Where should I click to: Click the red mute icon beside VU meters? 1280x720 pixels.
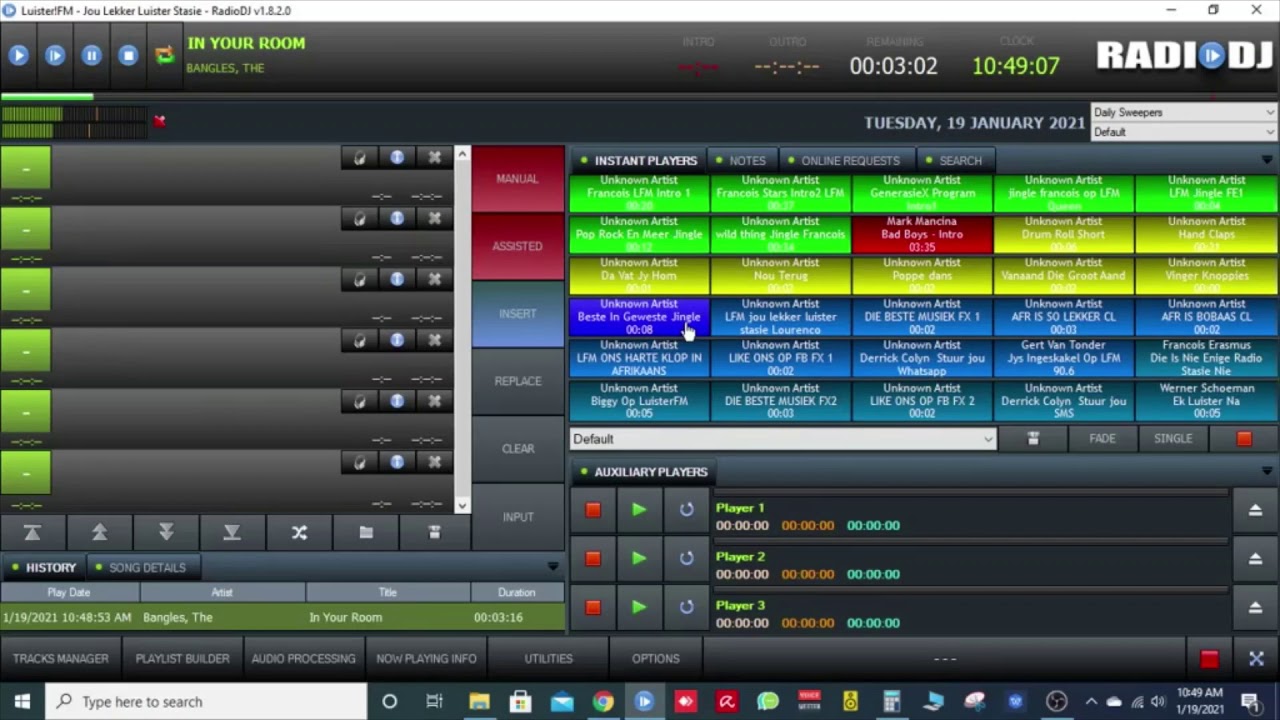[x=159, y=121]
